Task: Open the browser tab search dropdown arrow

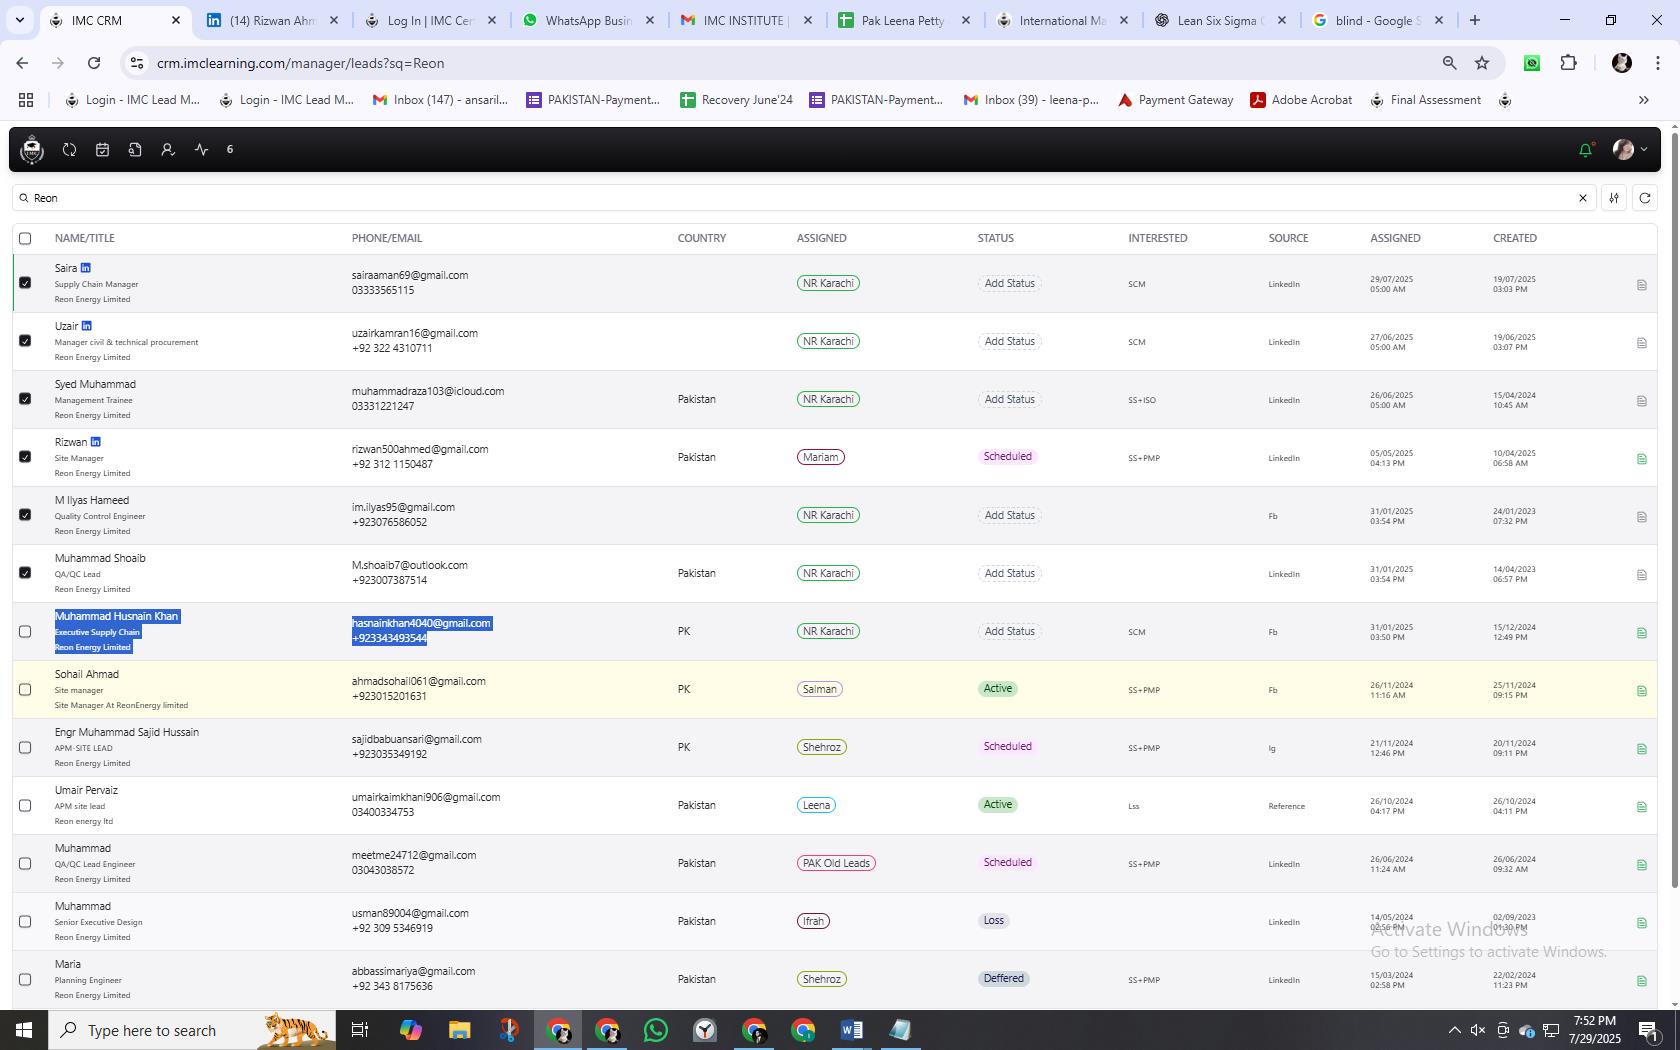Action: click(x=19, y=20)
